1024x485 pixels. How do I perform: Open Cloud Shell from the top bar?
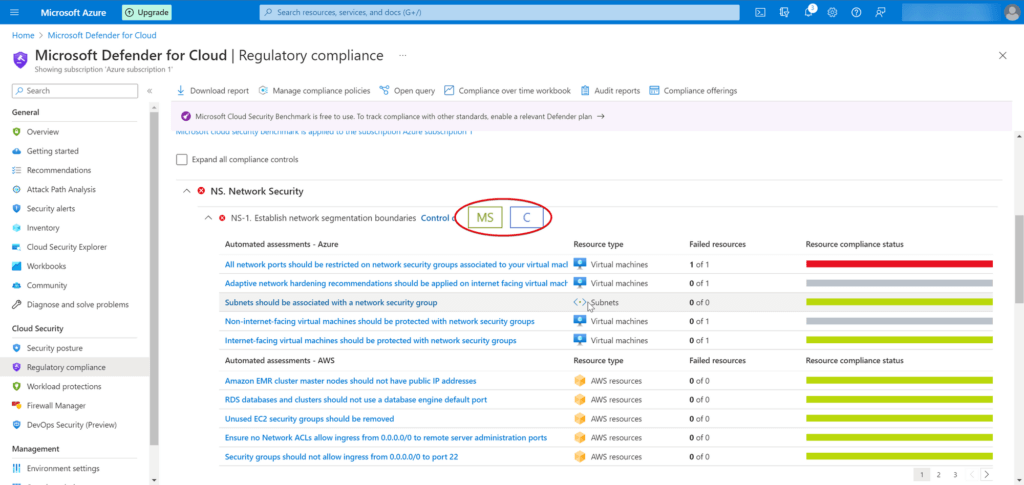click(x=760, y=12)
